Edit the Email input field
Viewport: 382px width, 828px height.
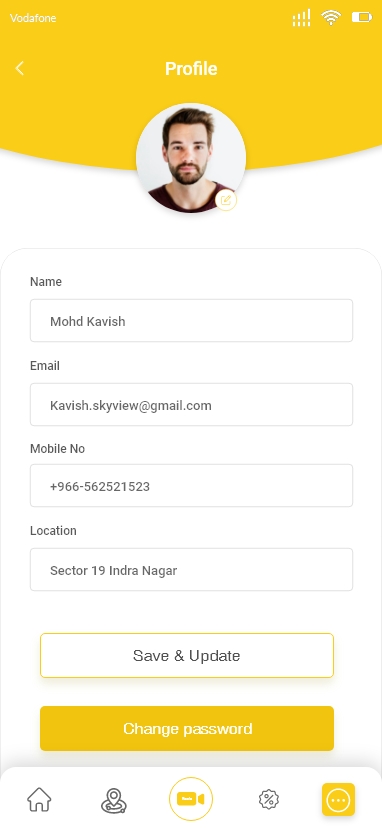tap(191, 404)
